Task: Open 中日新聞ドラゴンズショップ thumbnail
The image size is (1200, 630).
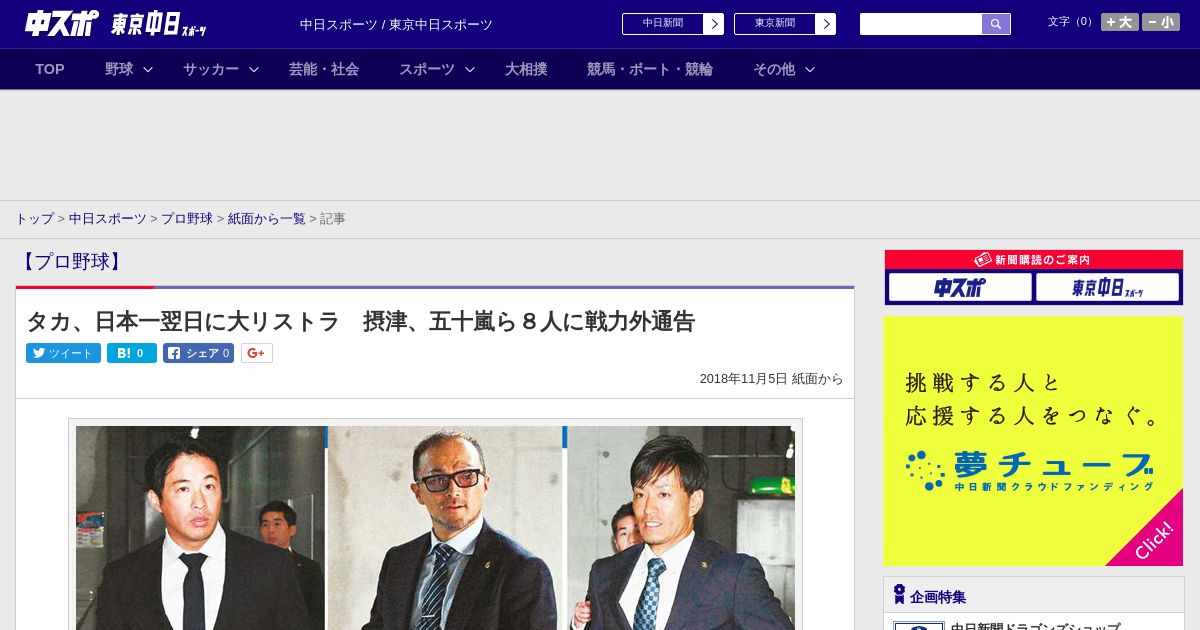Action: (918, 626)
